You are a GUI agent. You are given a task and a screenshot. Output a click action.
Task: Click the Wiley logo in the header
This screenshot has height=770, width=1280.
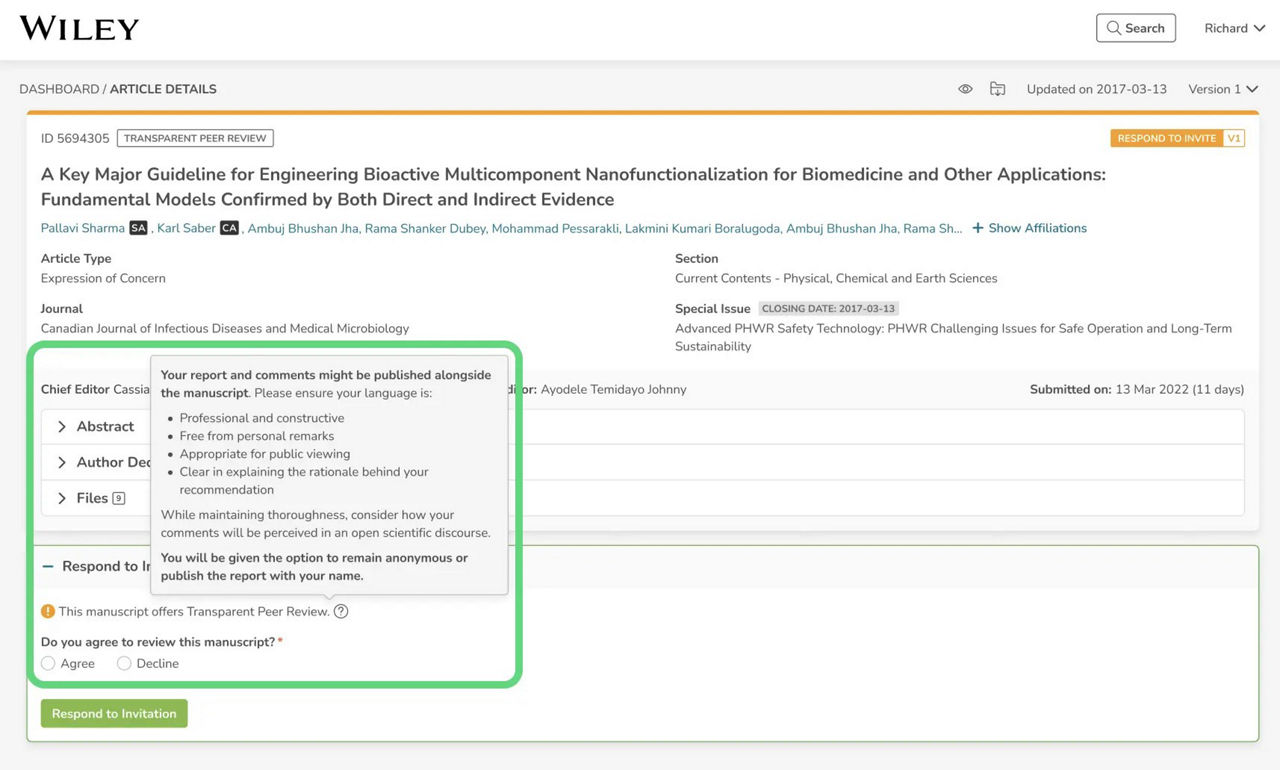tap(79, 28)
